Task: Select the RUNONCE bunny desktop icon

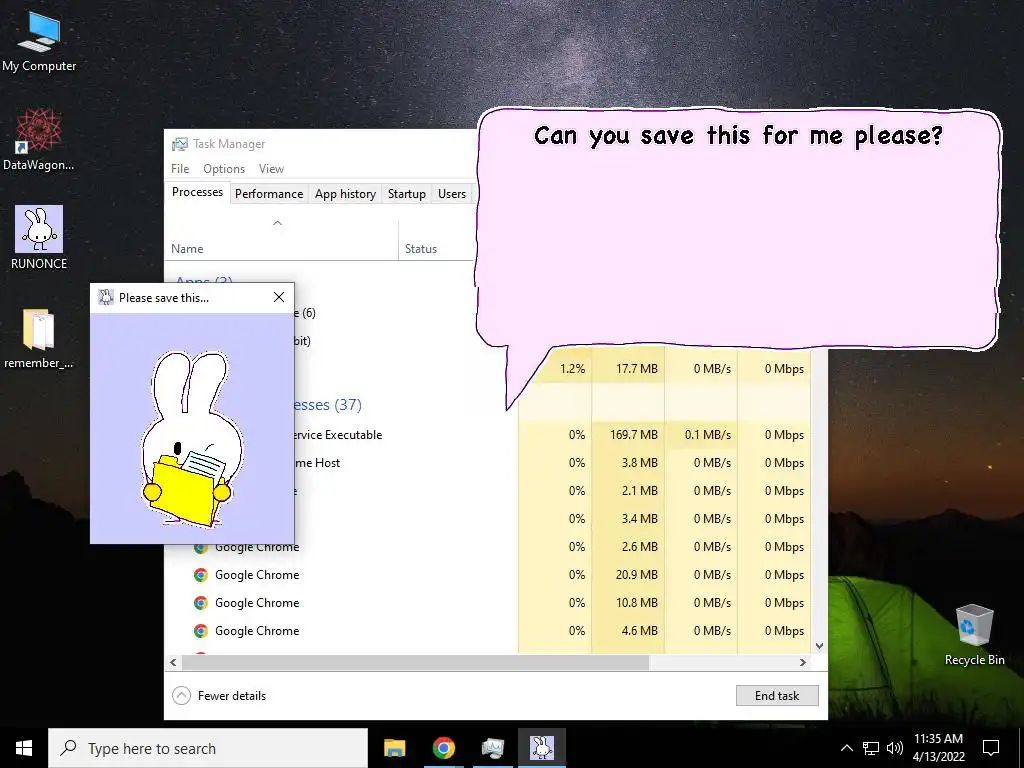Action: [x=39, y=238]
